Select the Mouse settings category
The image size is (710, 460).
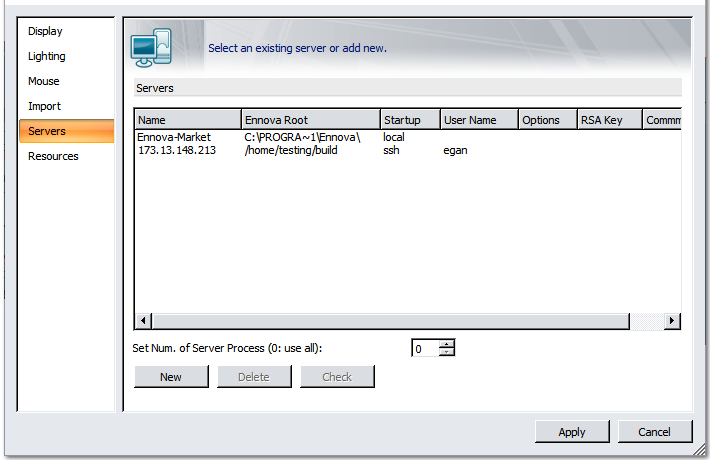tap(44, 81)
